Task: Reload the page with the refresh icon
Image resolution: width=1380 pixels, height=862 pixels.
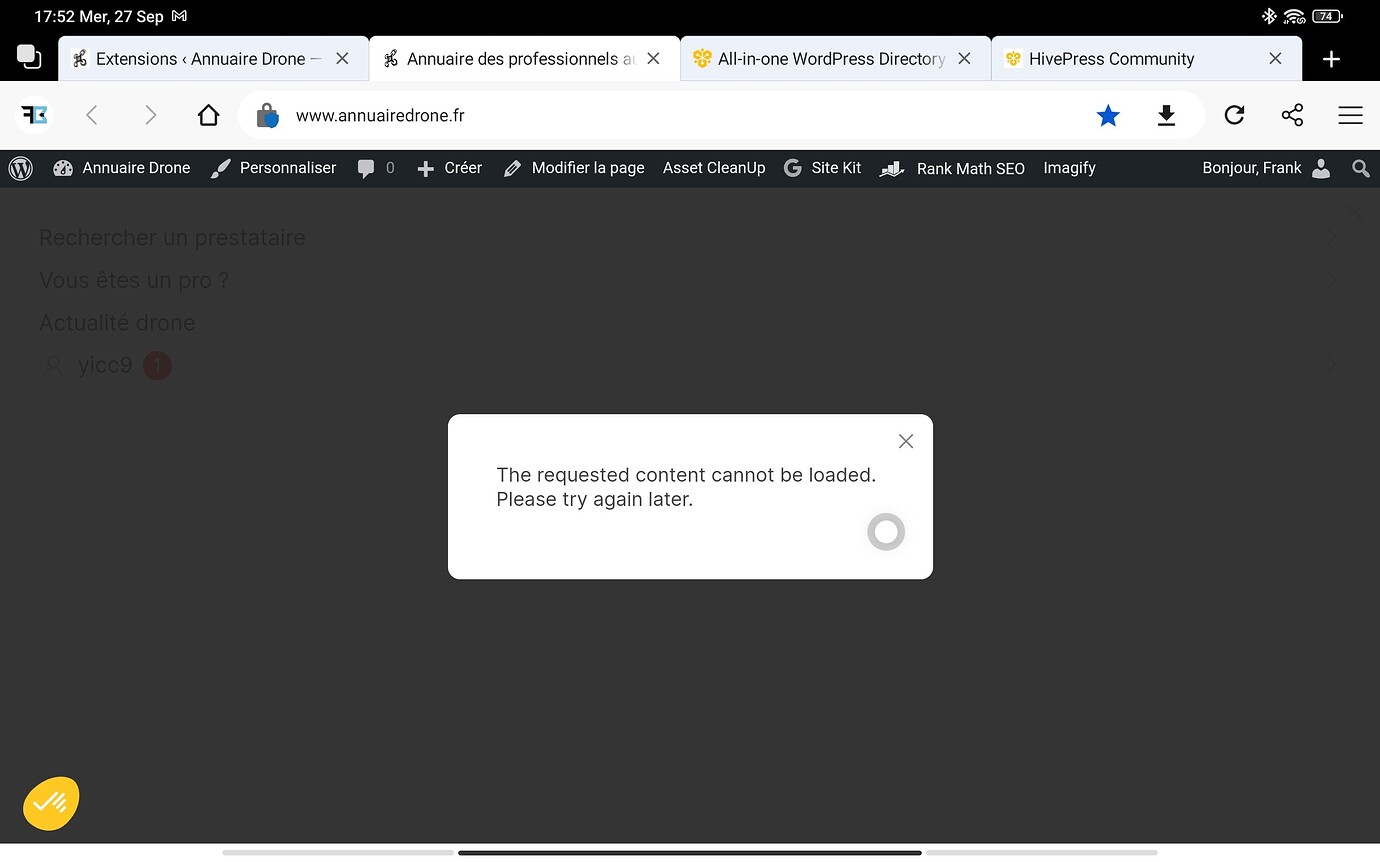Action: pyautogui.click(x=1234, y=115)
